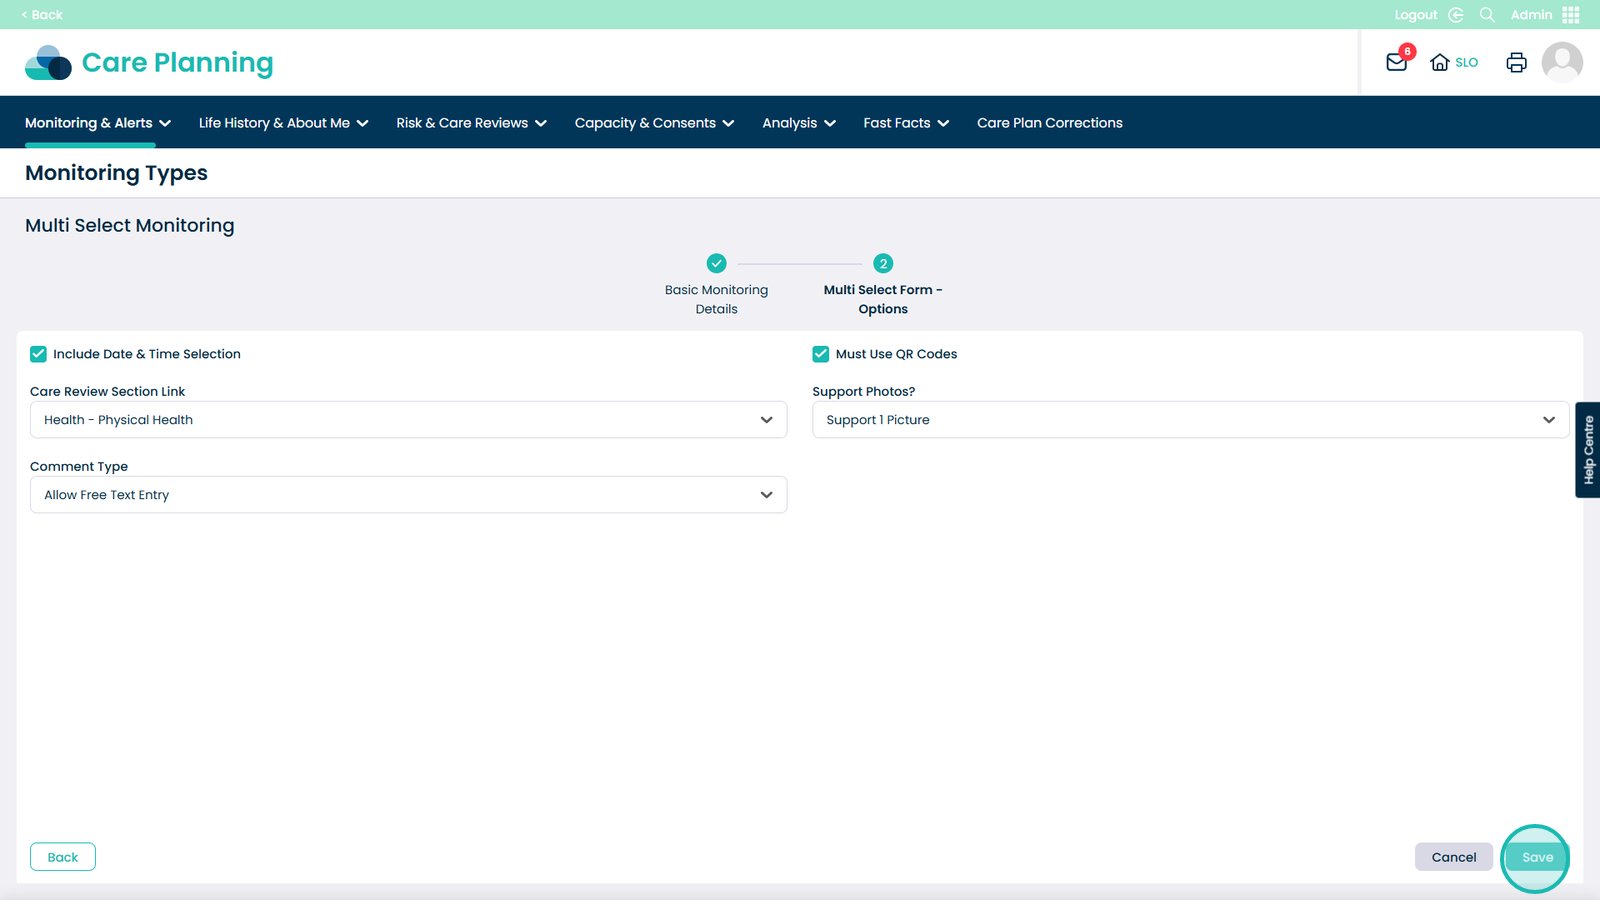Image resolution: width=1600 pixels, height=900 pixels.
Task: Open Monitoring & Alerts menu
Action: click(x=97, y=123)
